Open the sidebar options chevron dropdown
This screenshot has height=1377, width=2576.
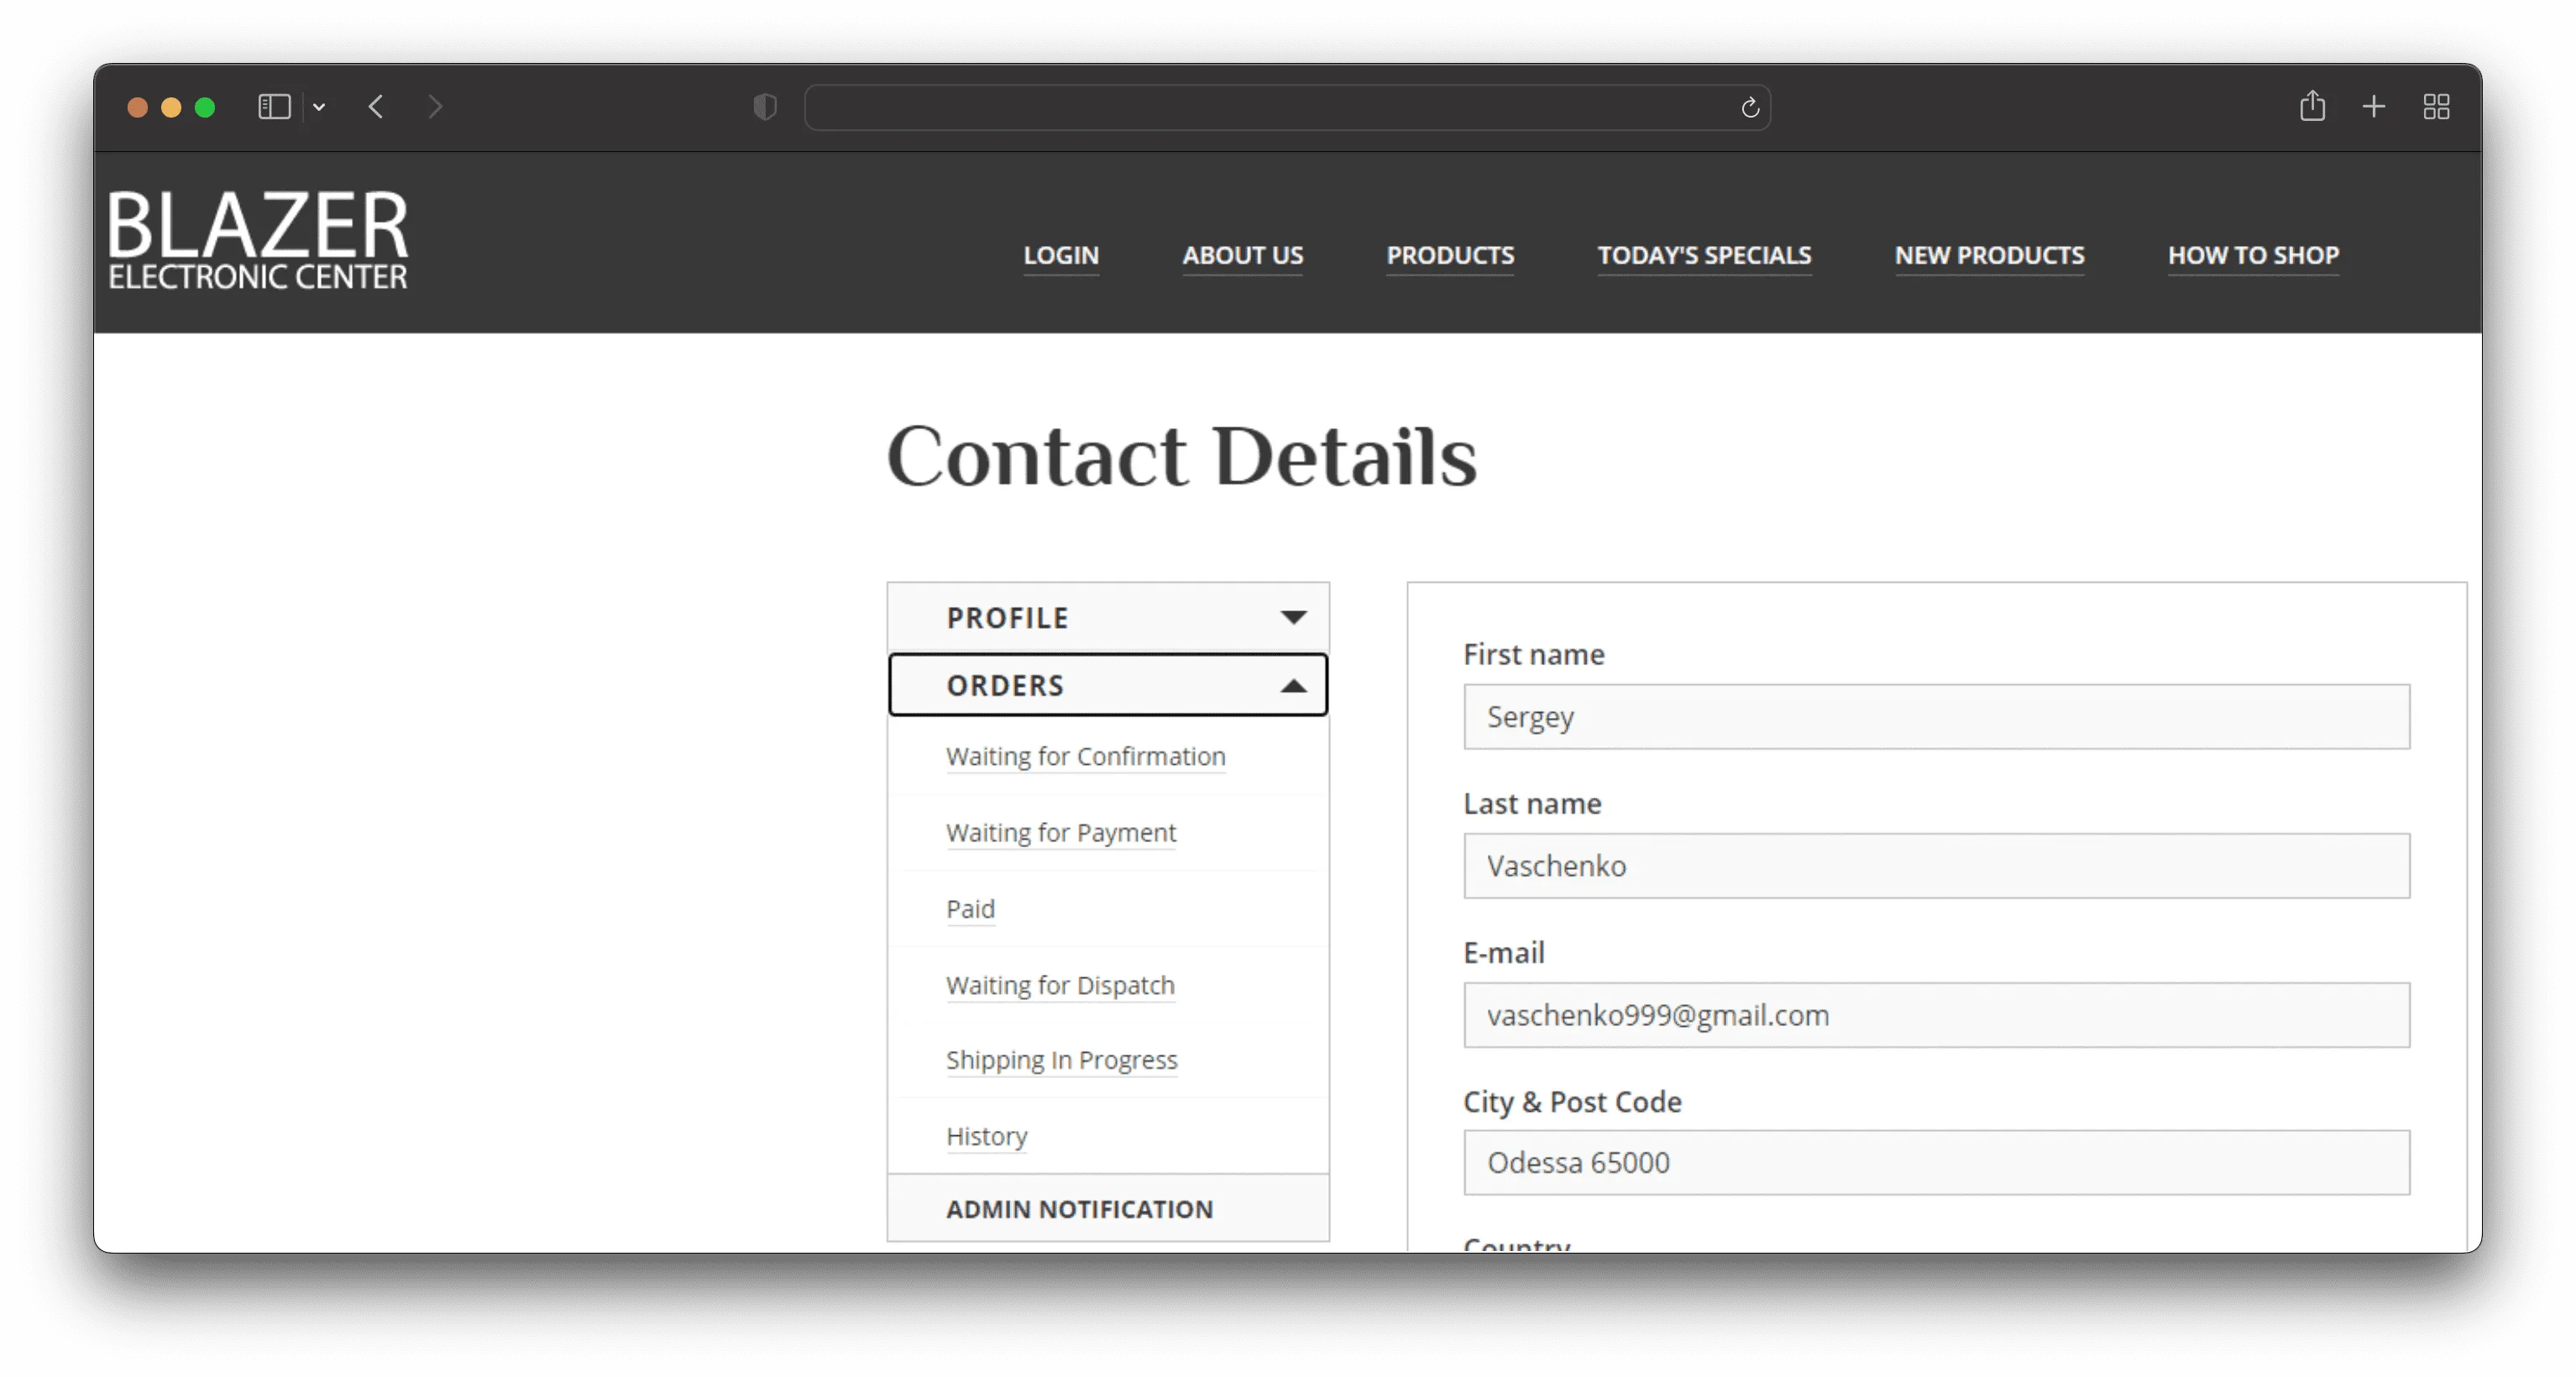(319, 107)
